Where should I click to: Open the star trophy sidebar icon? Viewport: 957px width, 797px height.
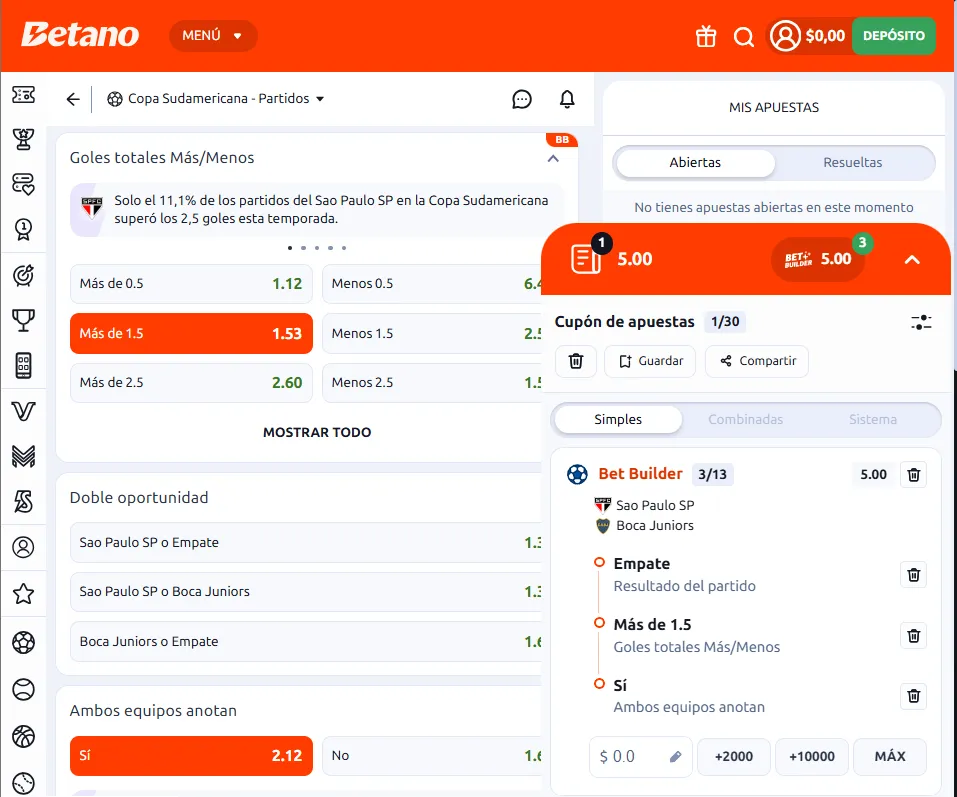(x=23, y=139)
